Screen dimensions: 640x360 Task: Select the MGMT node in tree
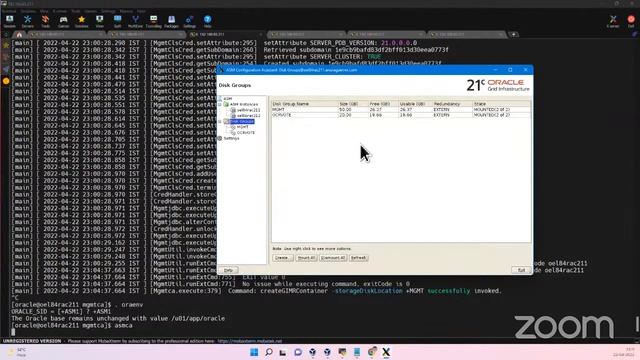242,127
